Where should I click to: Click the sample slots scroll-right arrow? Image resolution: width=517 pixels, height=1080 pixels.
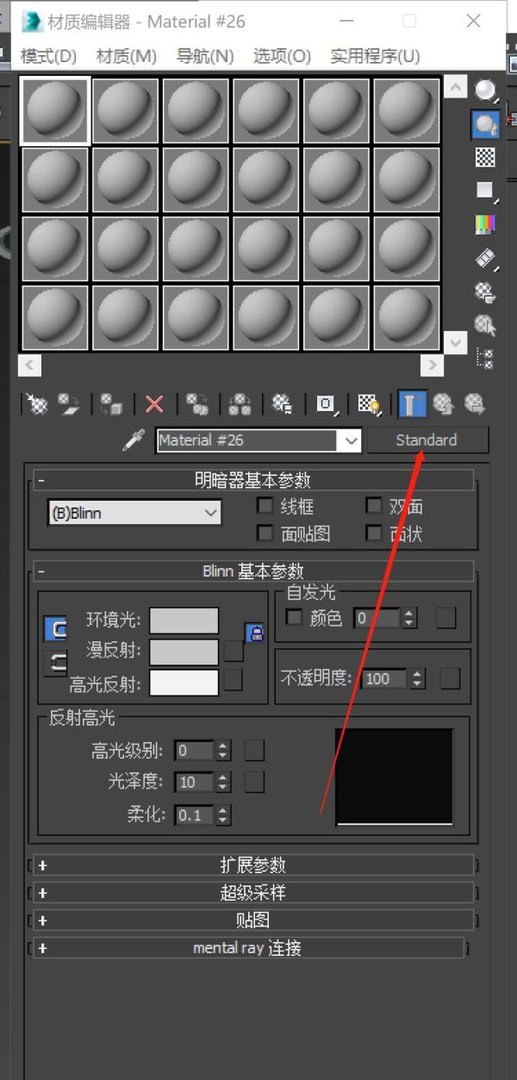432,365
